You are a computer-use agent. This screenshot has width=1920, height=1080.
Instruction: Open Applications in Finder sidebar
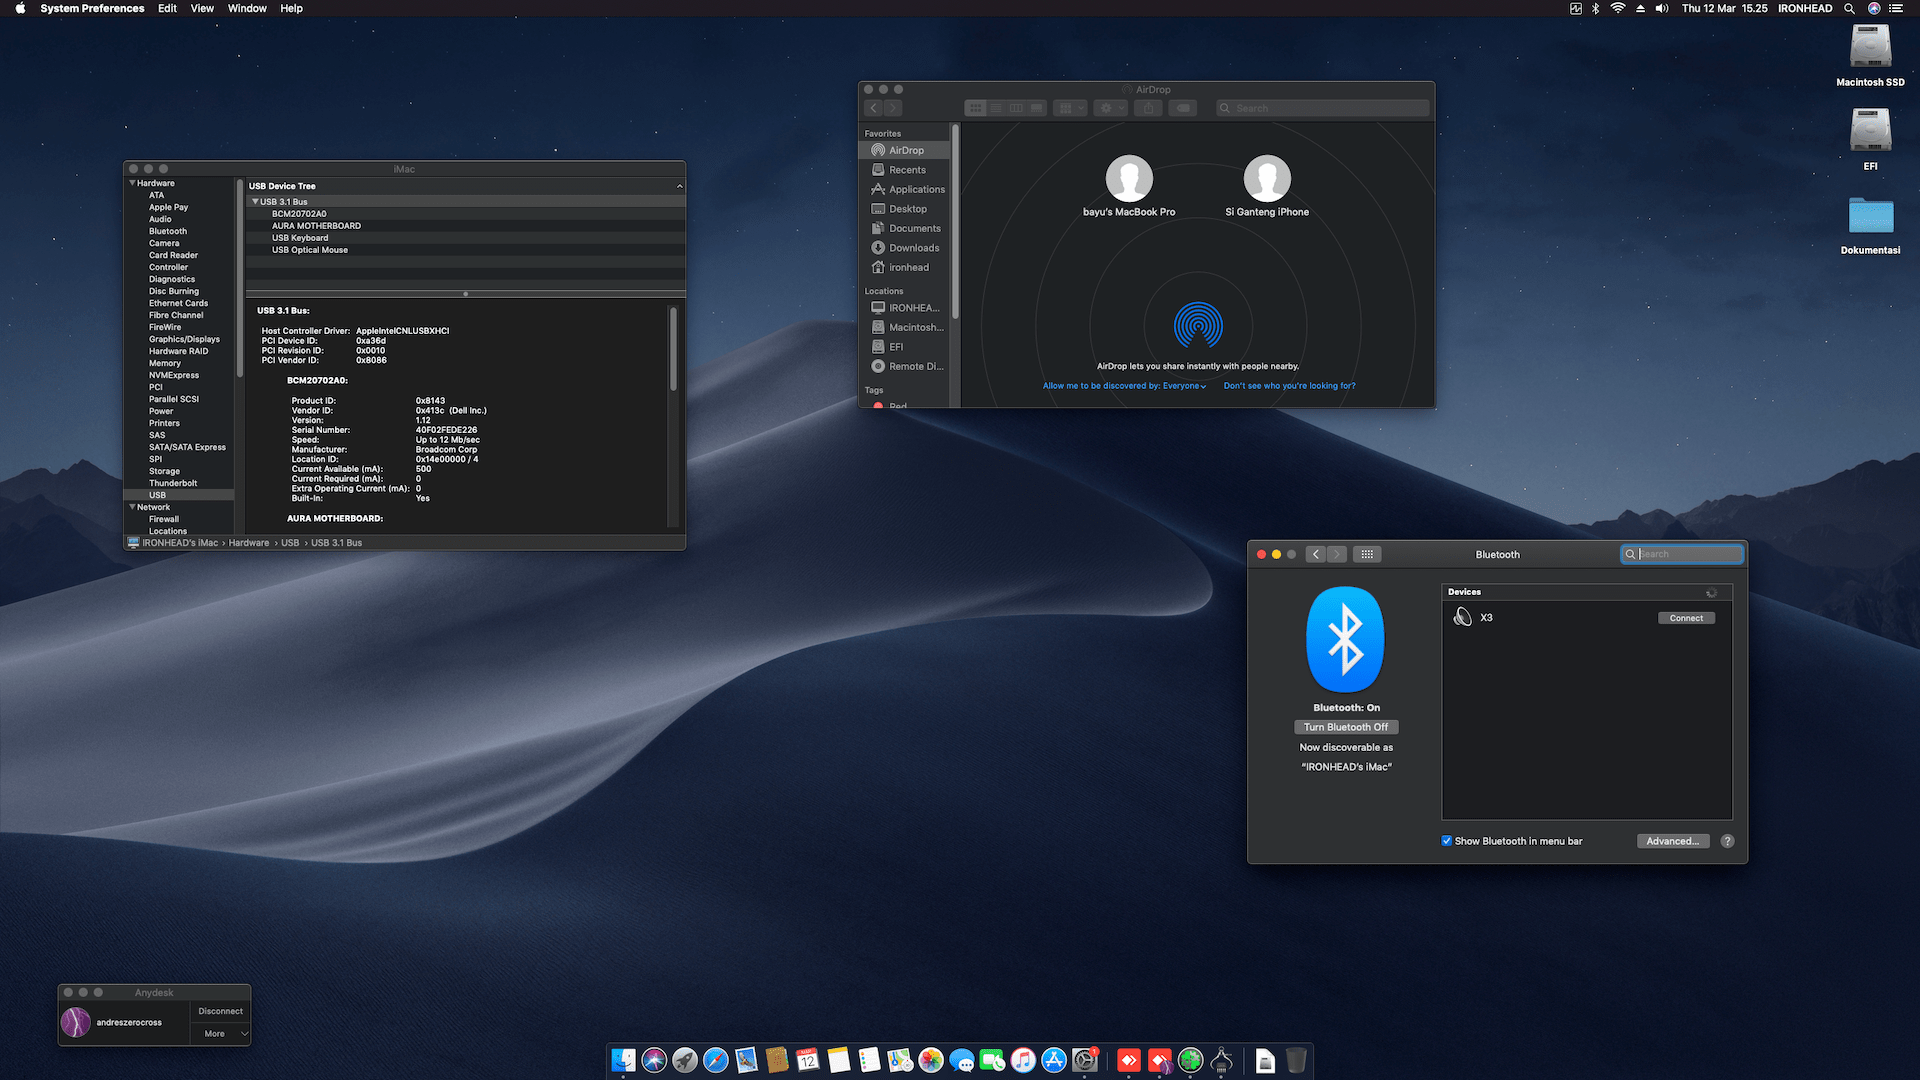pos(905,189)
